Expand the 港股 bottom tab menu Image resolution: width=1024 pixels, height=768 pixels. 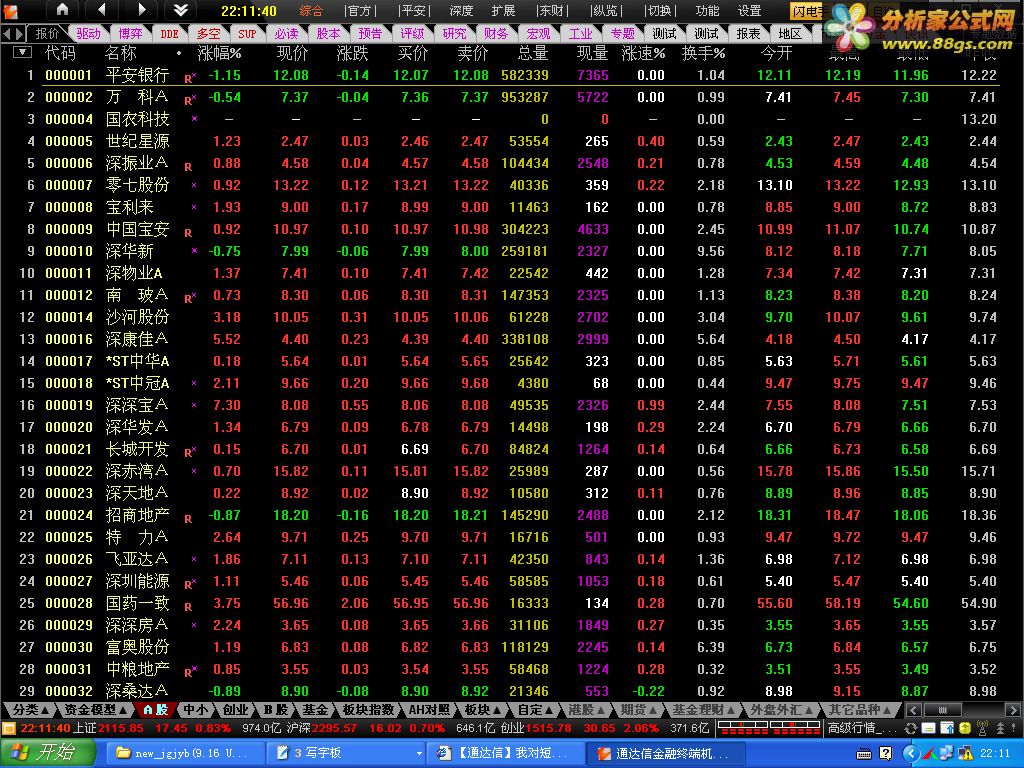click(x=586, y=709)
